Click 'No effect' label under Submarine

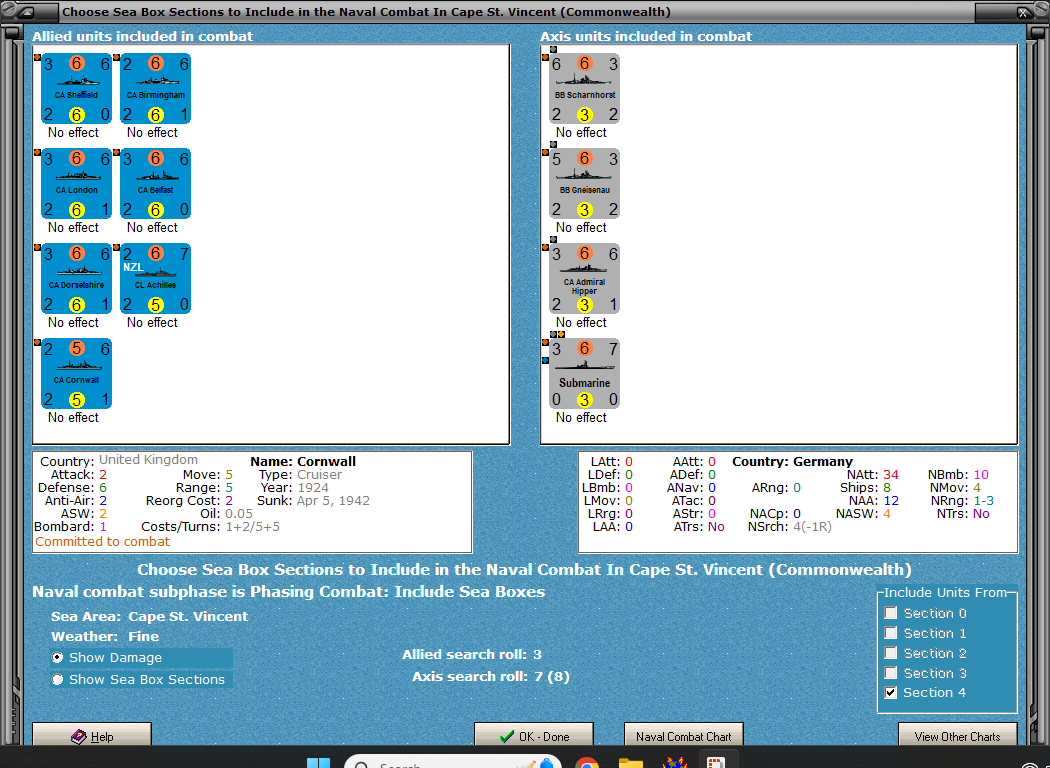tap(581, 418)
